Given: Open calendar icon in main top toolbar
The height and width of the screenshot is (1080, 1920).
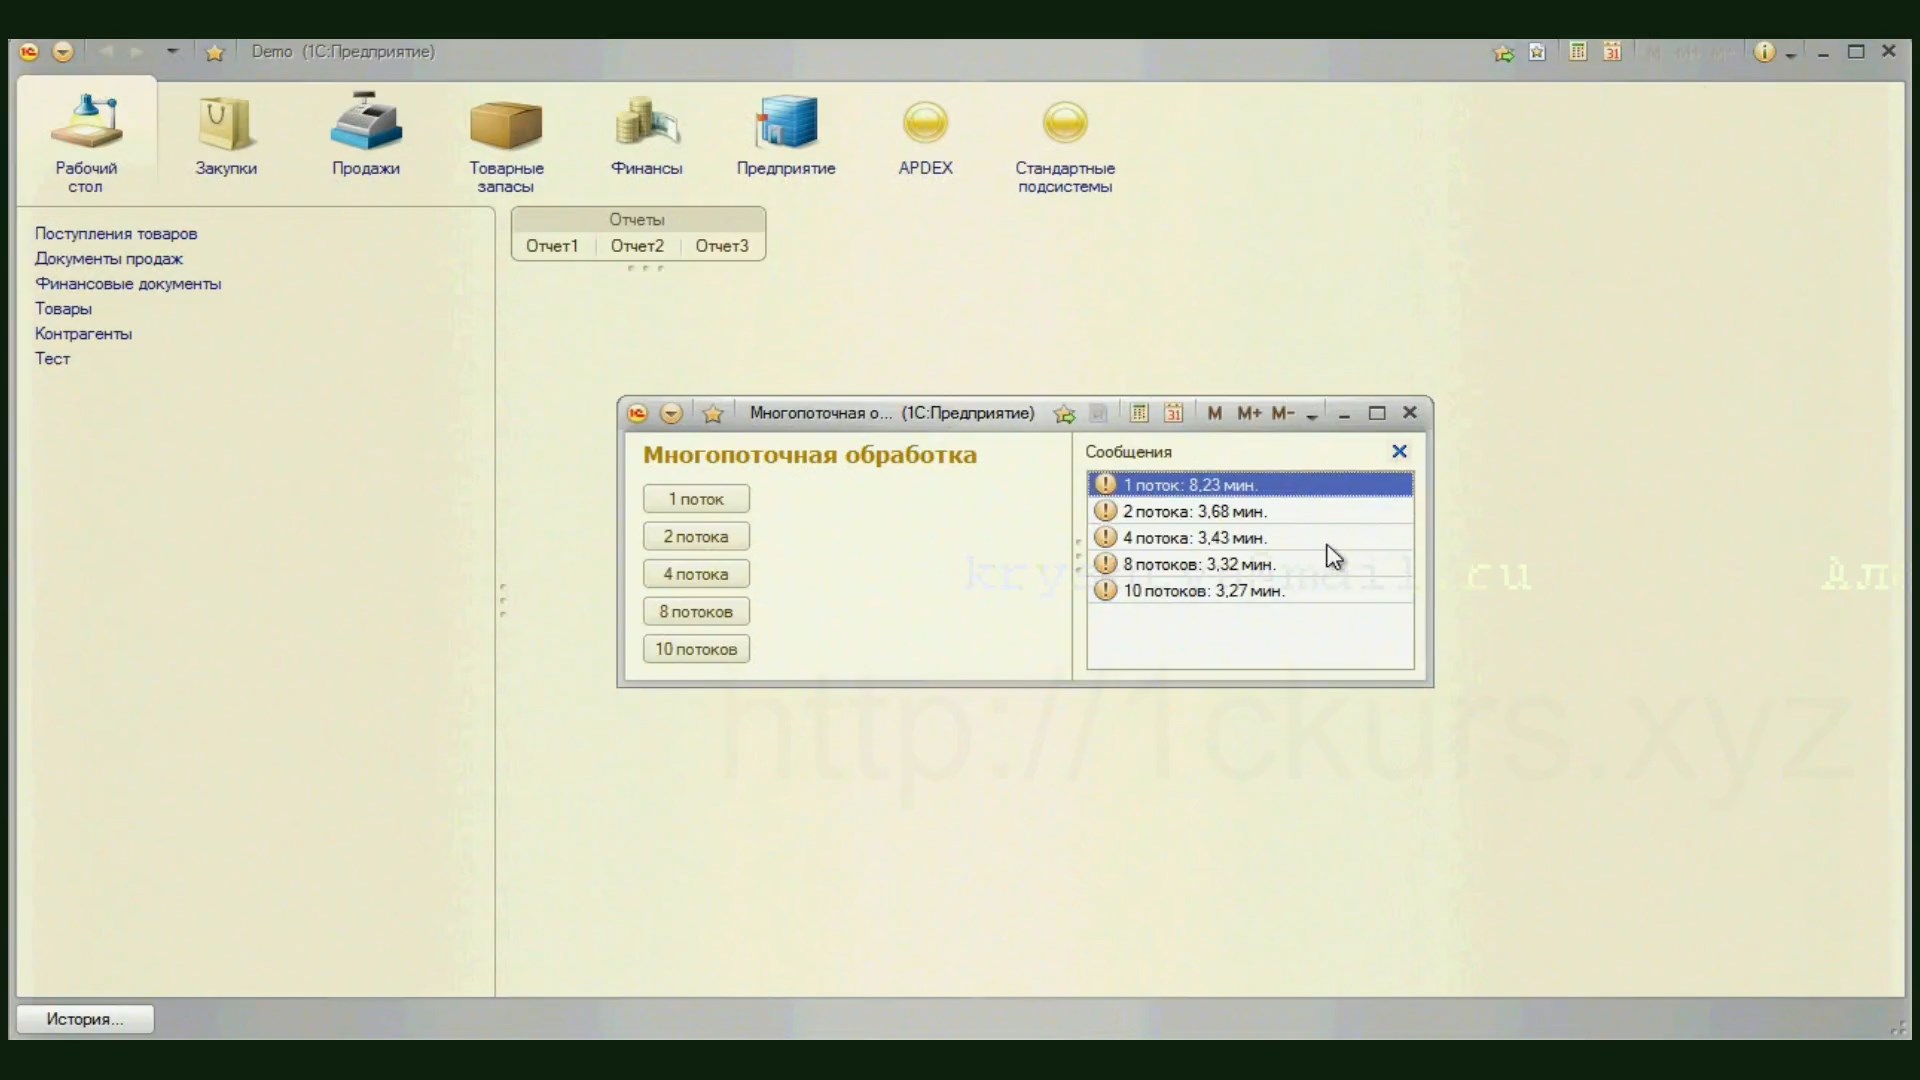Looking at the screenshot, I should point(1612,52).
